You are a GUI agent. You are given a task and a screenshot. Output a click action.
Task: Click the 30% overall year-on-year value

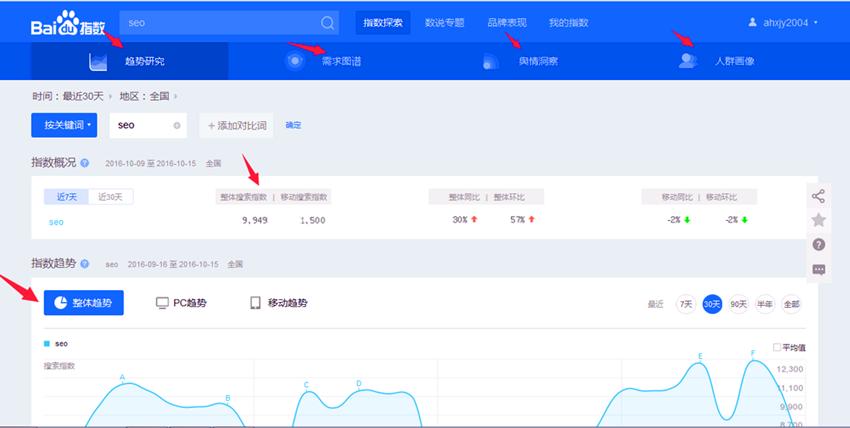tap(460, 219)
